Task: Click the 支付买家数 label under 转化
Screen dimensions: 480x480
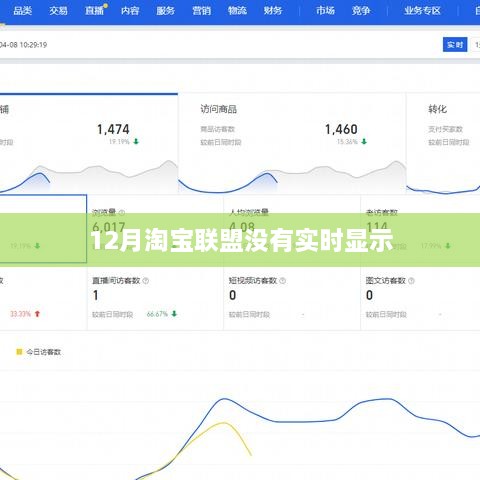Action: pyautogui.click(x=445, y=129)
